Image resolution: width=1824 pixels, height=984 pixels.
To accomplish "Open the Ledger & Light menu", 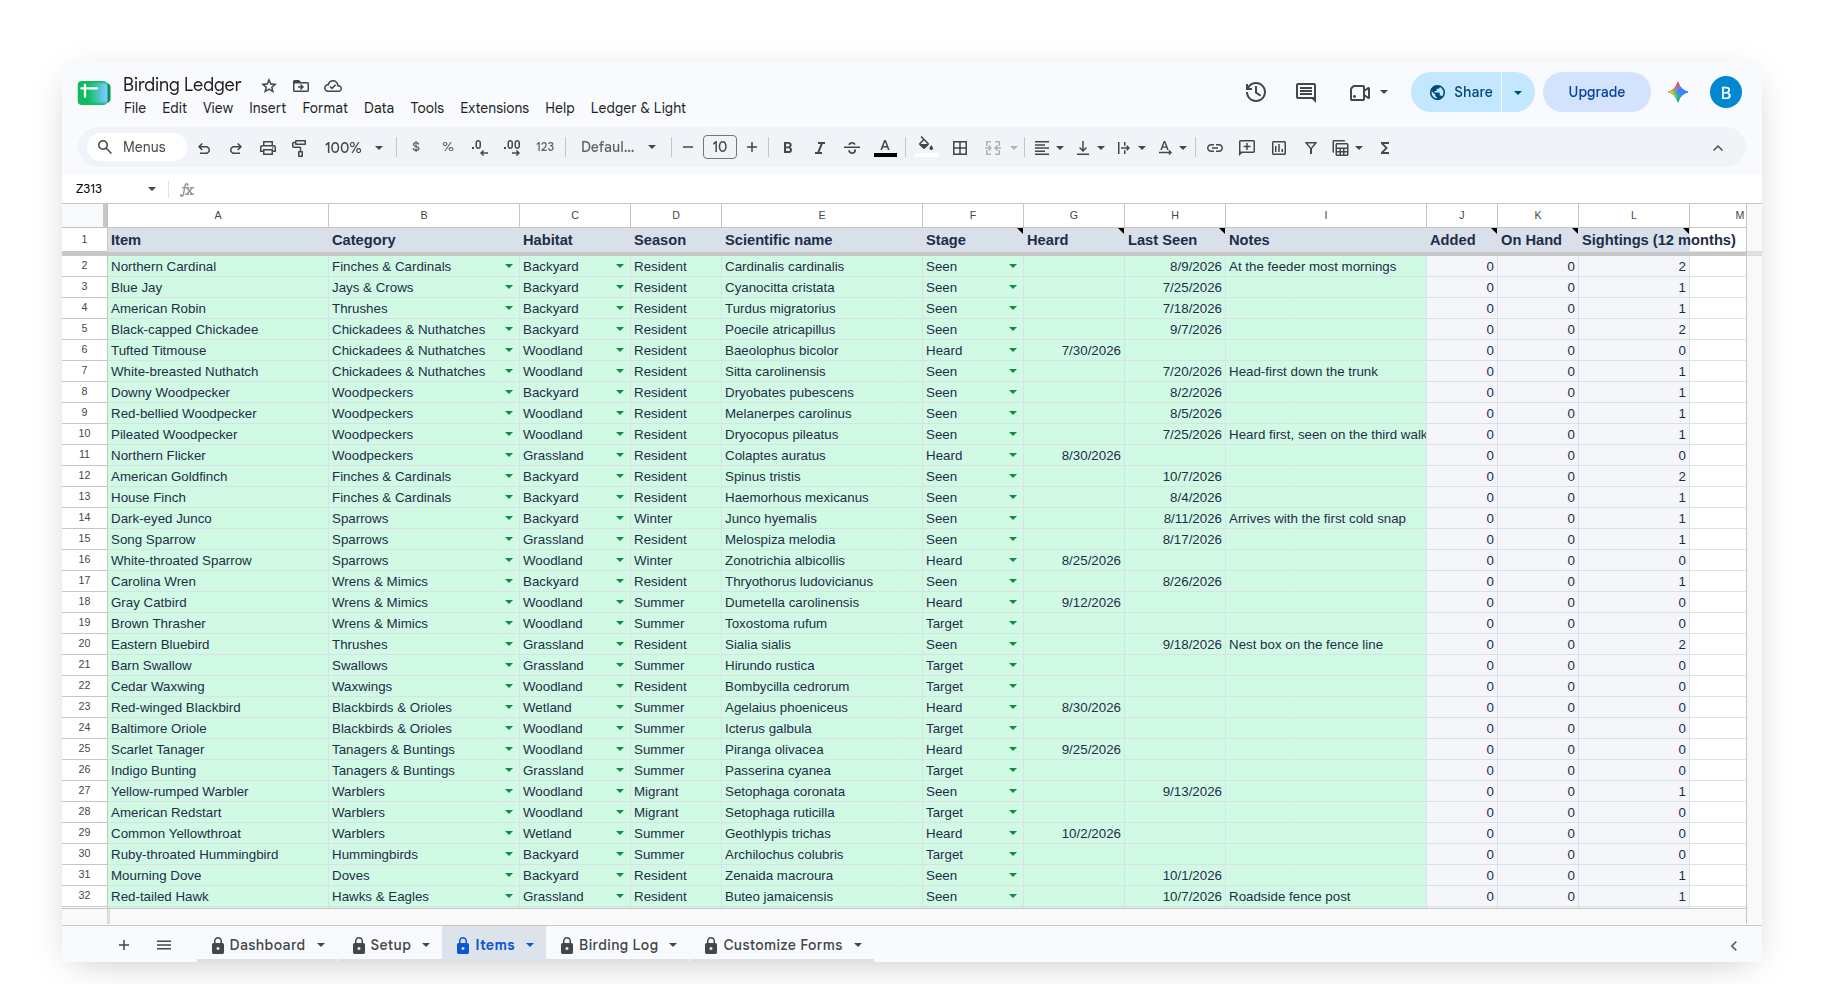I will coord(638,108).
